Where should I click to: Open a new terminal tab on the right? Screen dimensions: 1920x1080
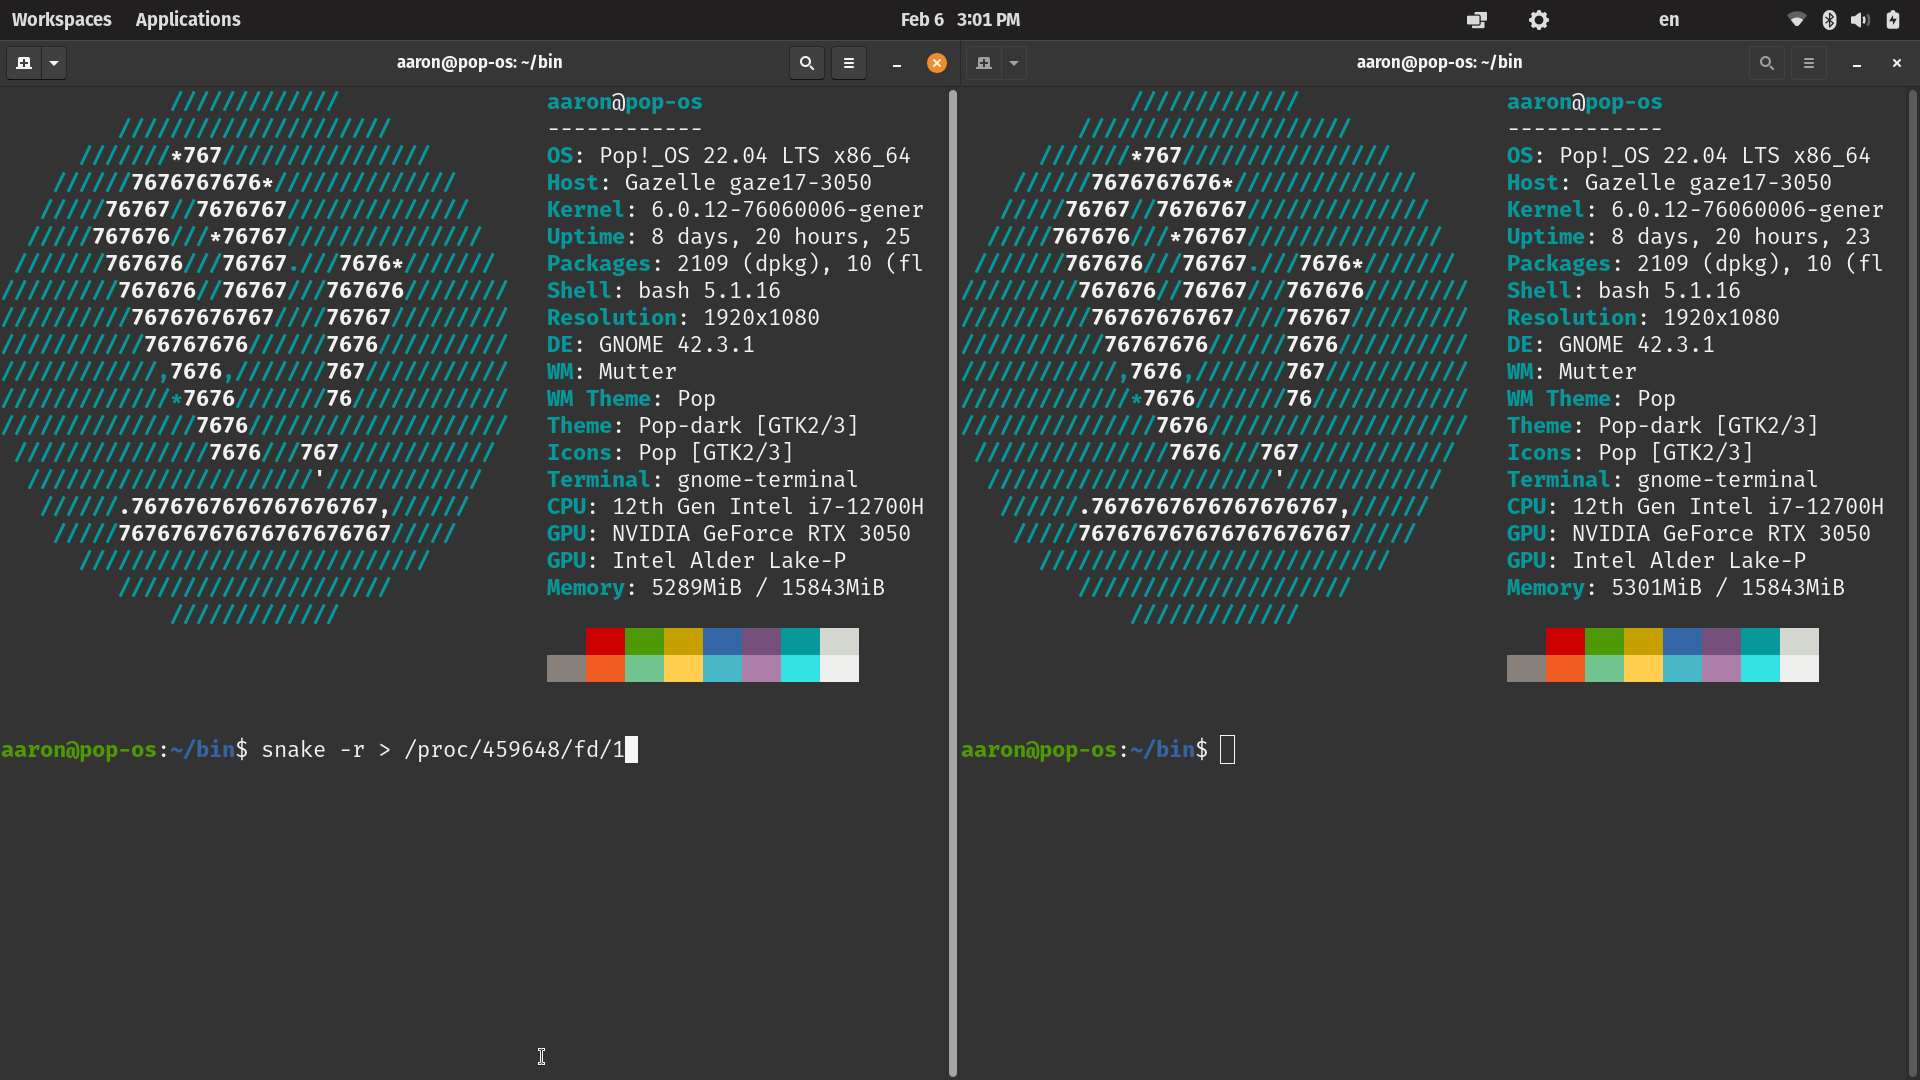[984, 62]
